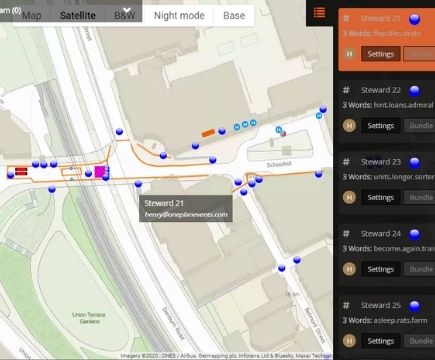The image size is (435, 360).
Task: Select the B&W map layer tab
Action: (125, 15)
